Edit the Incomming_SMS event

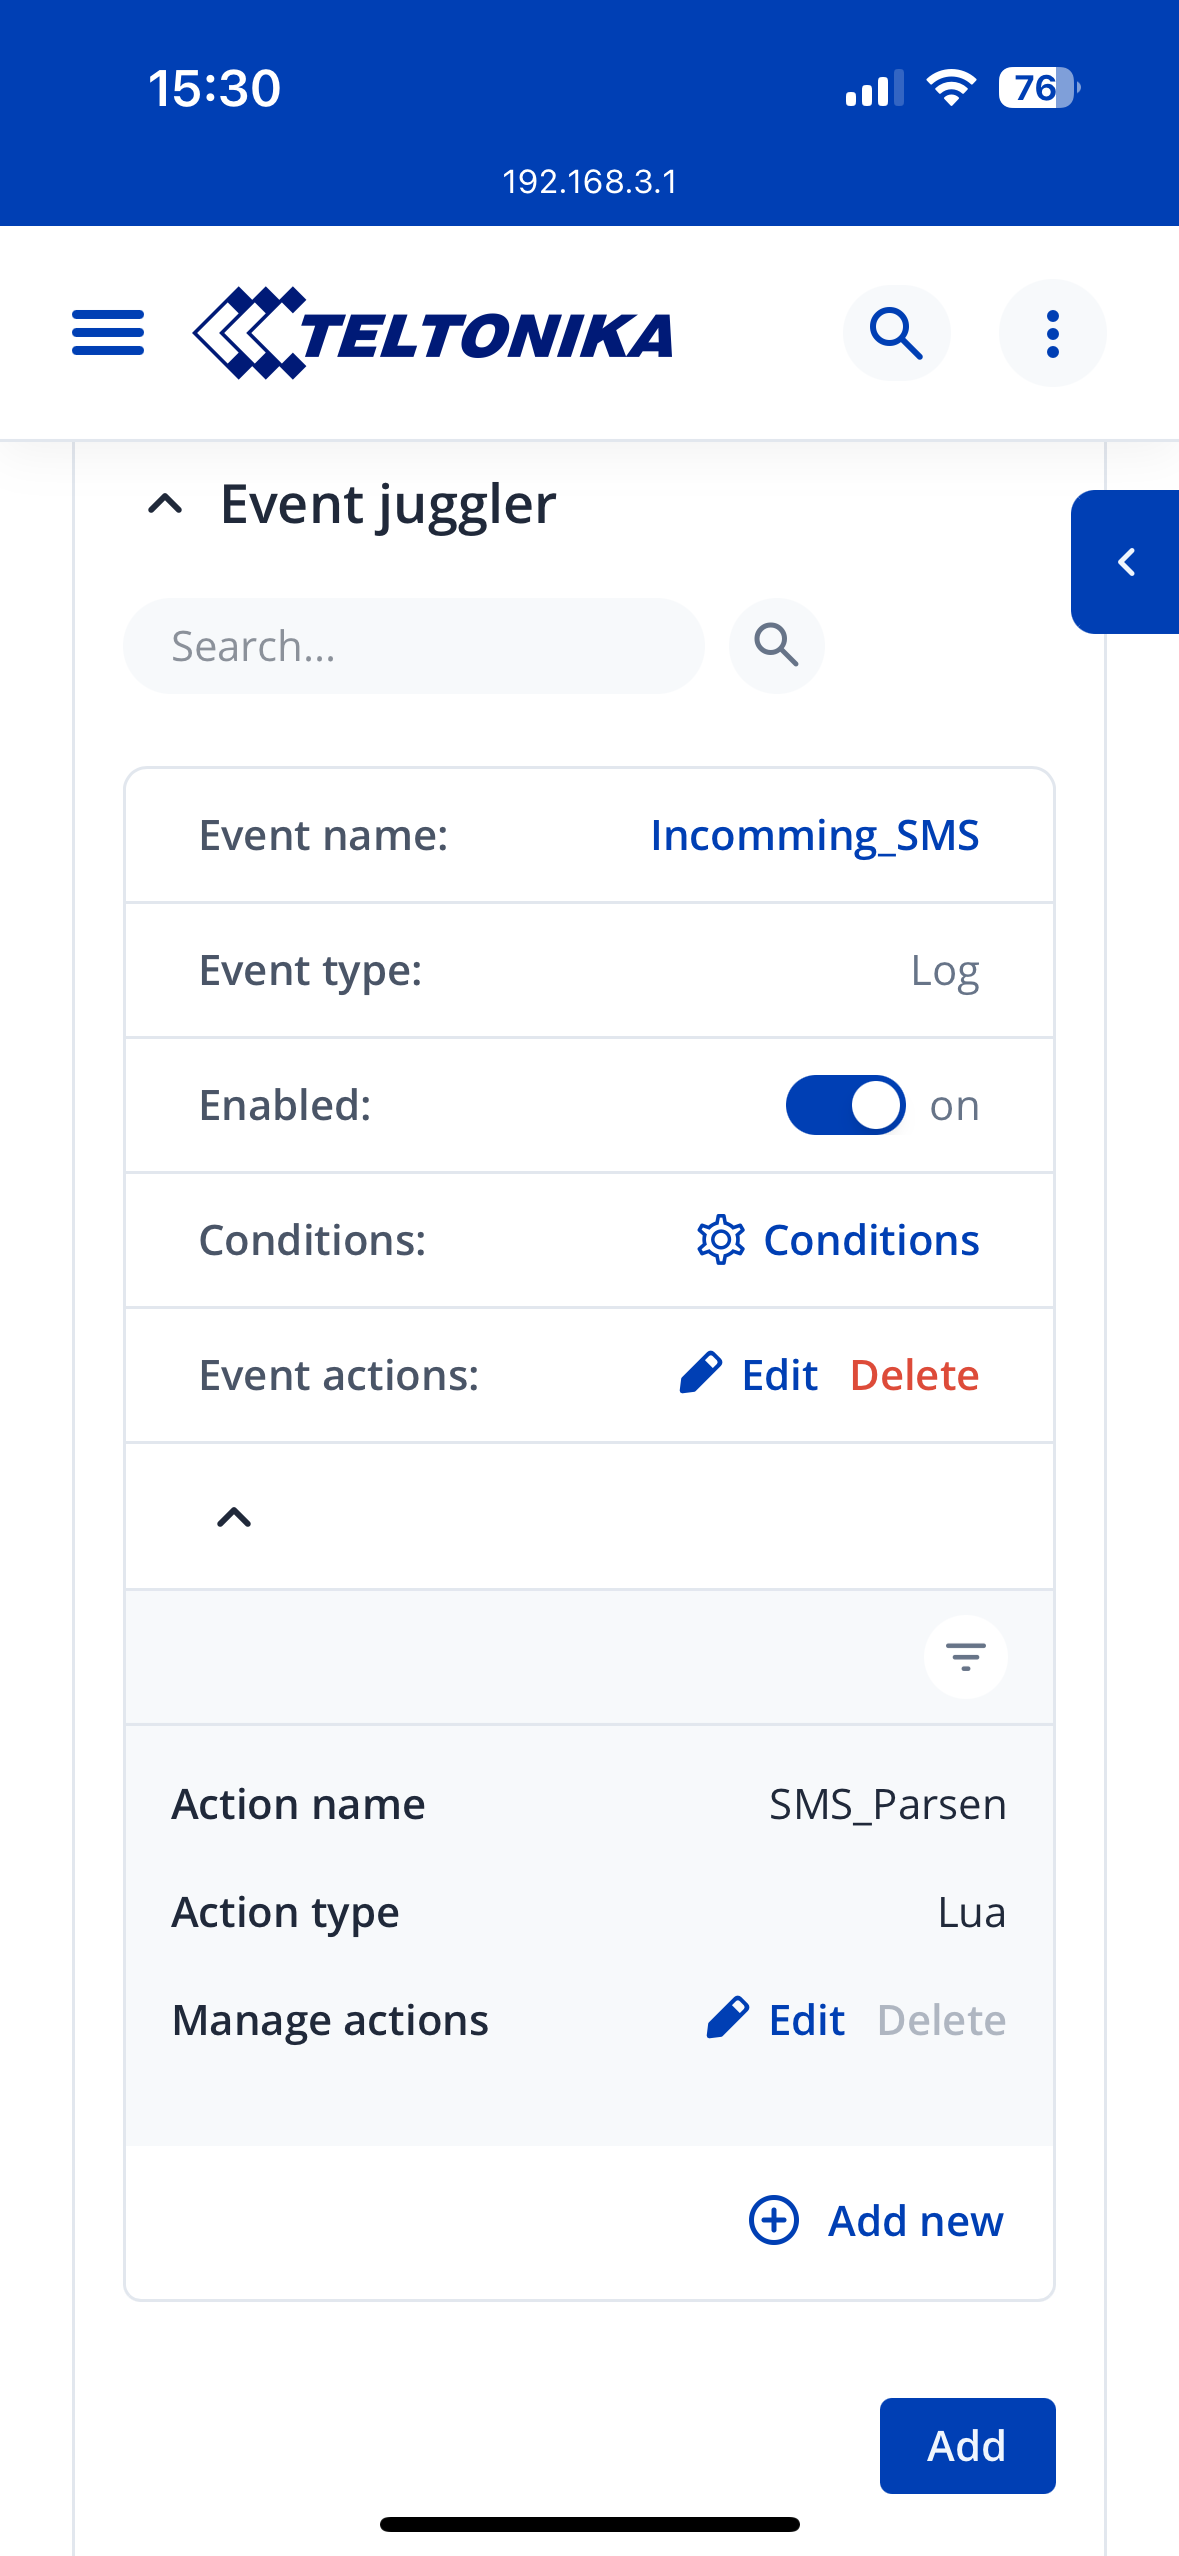749,1375
